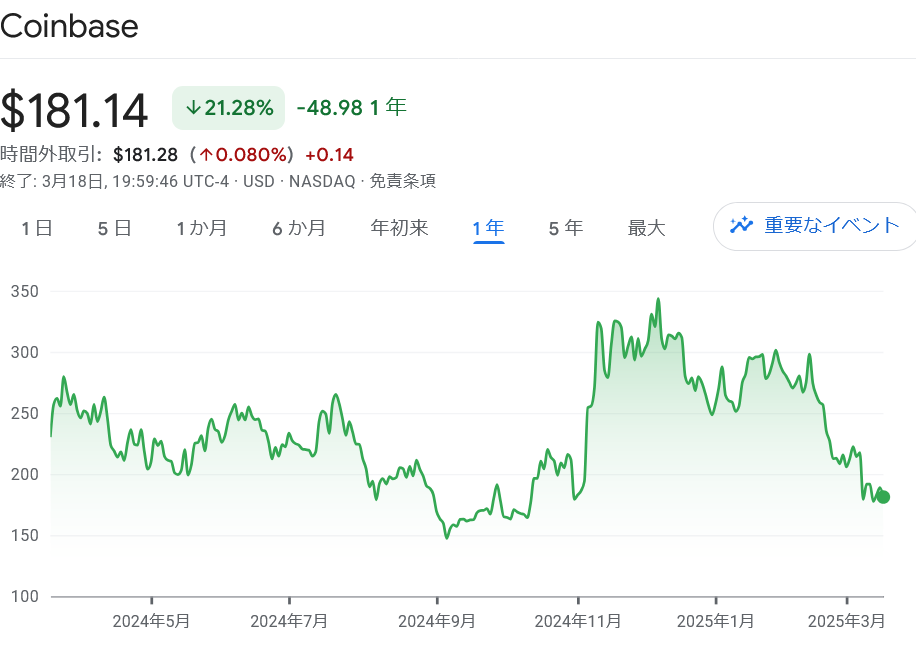Viewport: 916px width, 654px height.
Task: Click the 2024年11月 x-axis label
Action: pyautogui.click(x=578, y=621)
